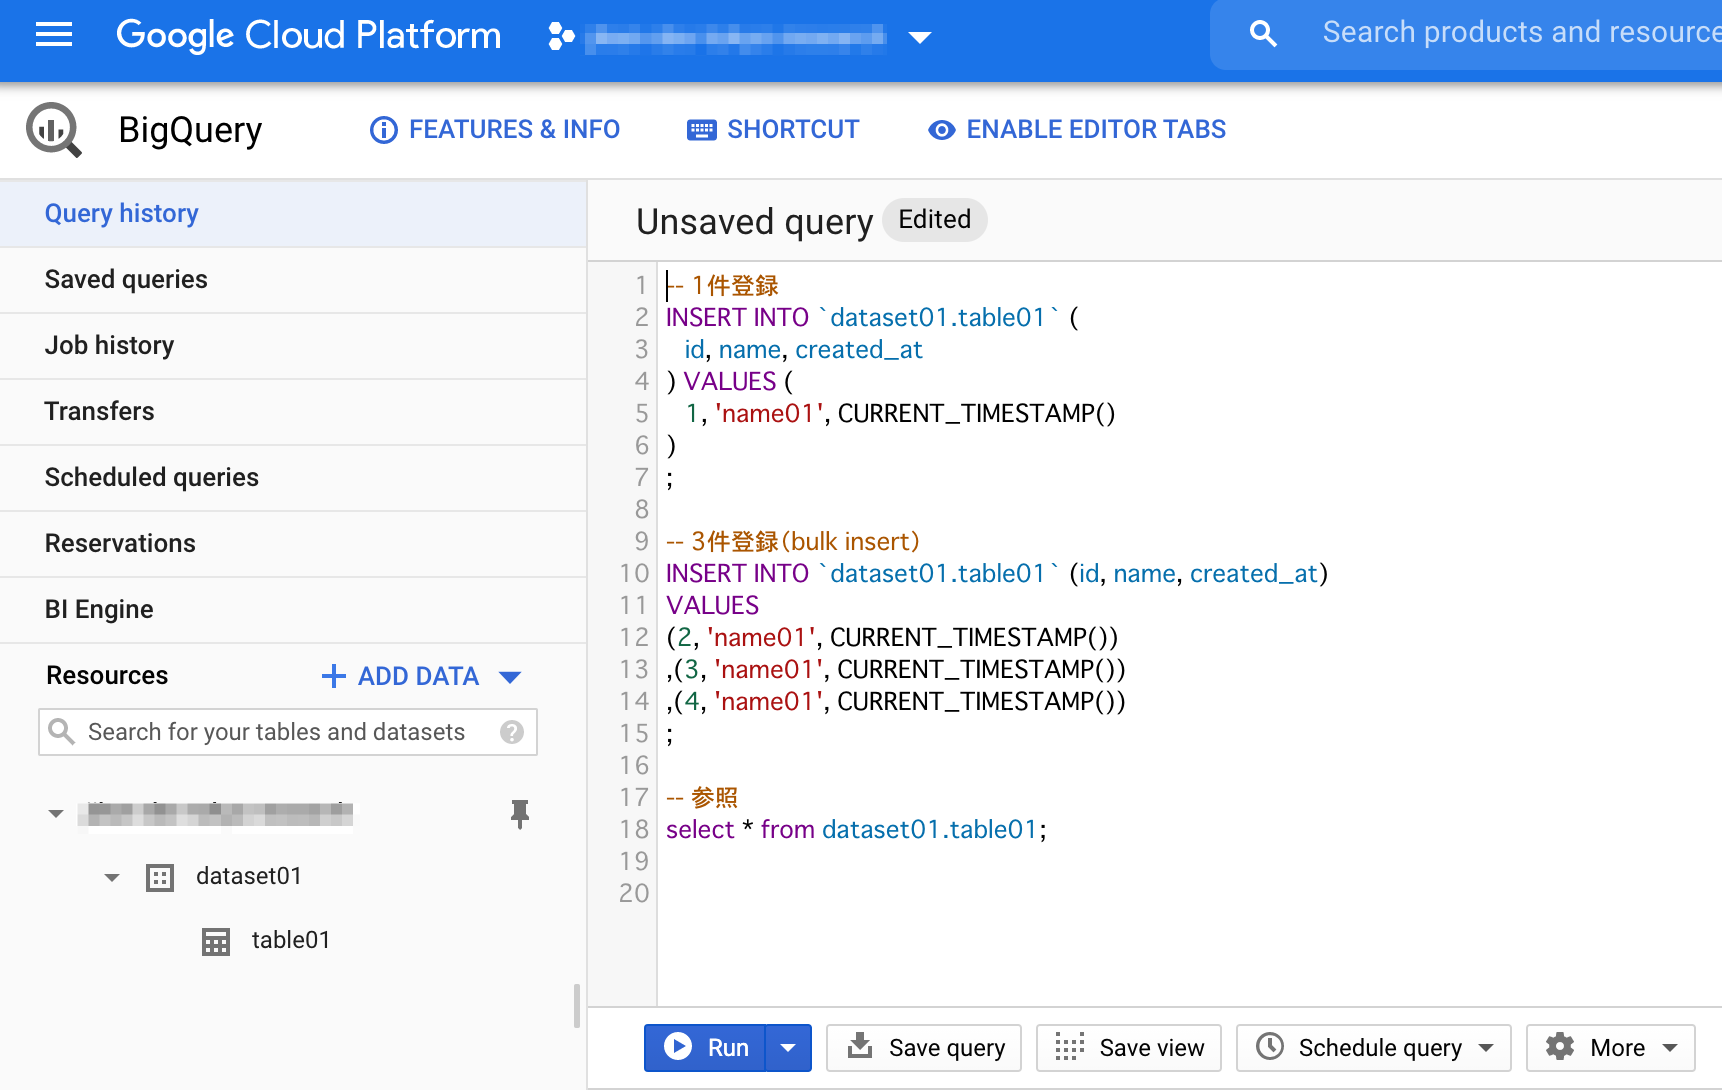Click the keyboard icon next to Shortcut
Image resolution: width=1722 pixels, height=1090 pixels.
(702, 130)
